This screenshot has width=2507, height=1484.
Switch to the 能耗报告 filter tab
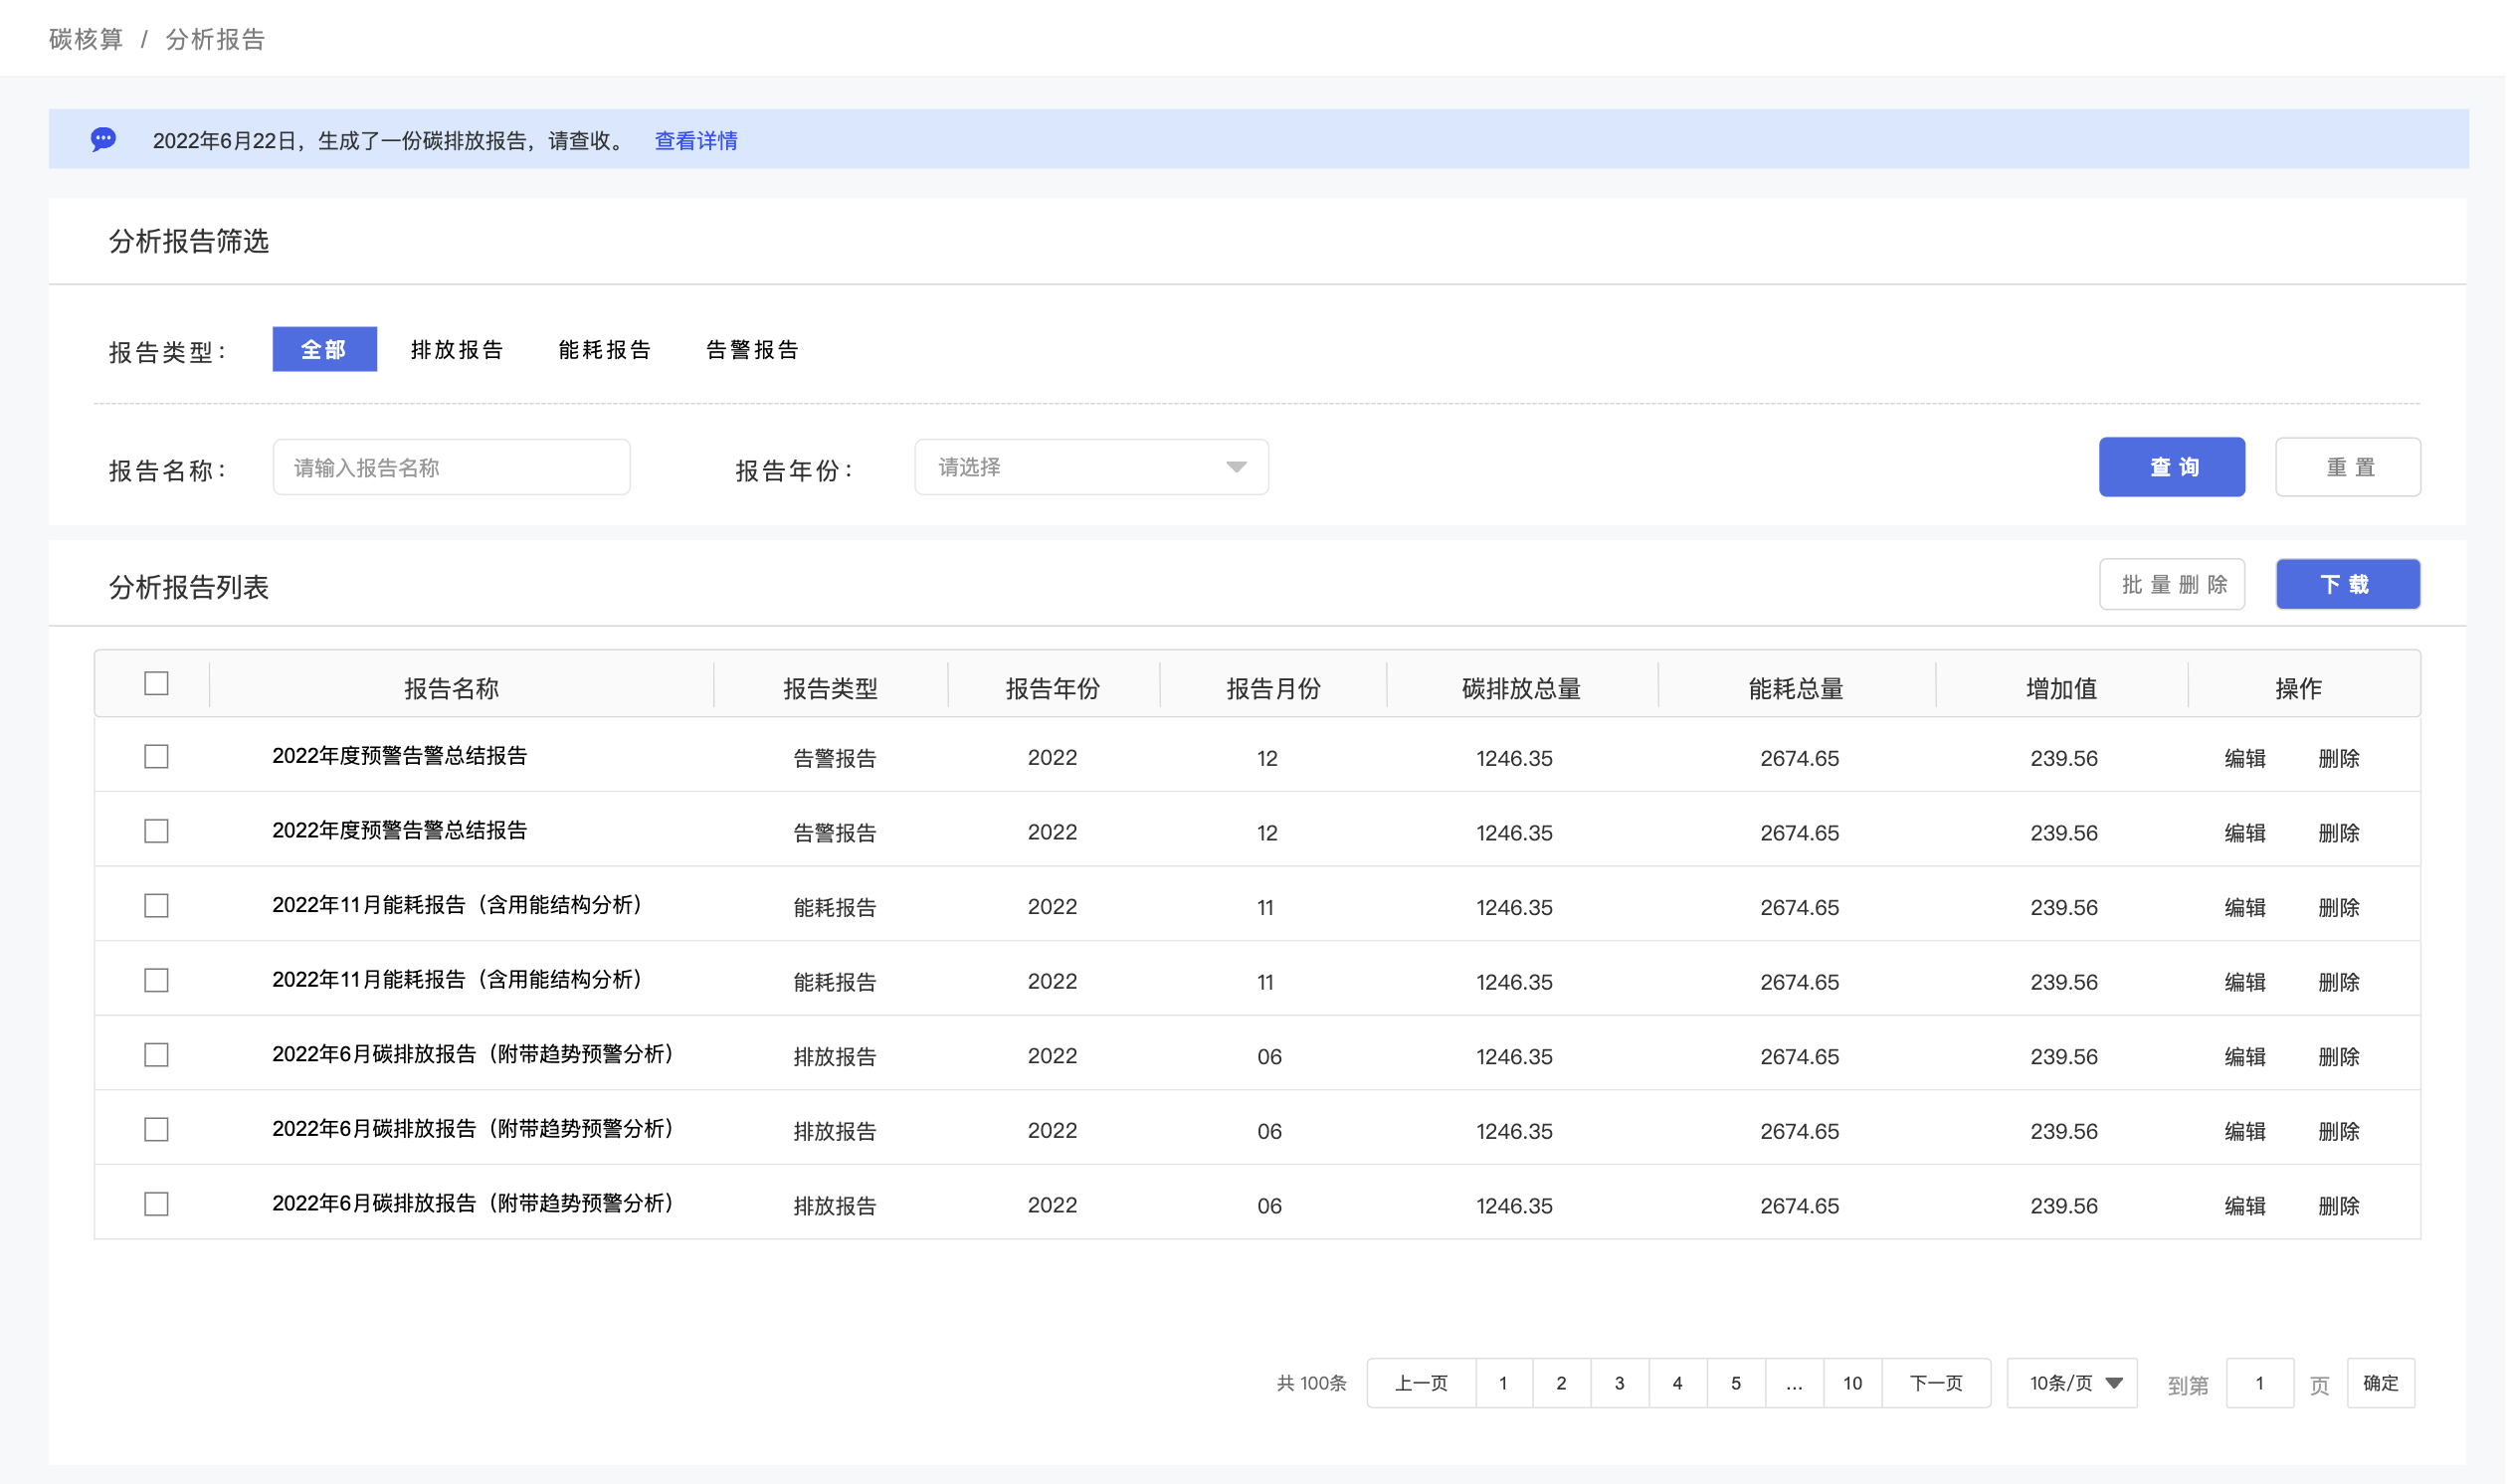[x=604, y=350]
